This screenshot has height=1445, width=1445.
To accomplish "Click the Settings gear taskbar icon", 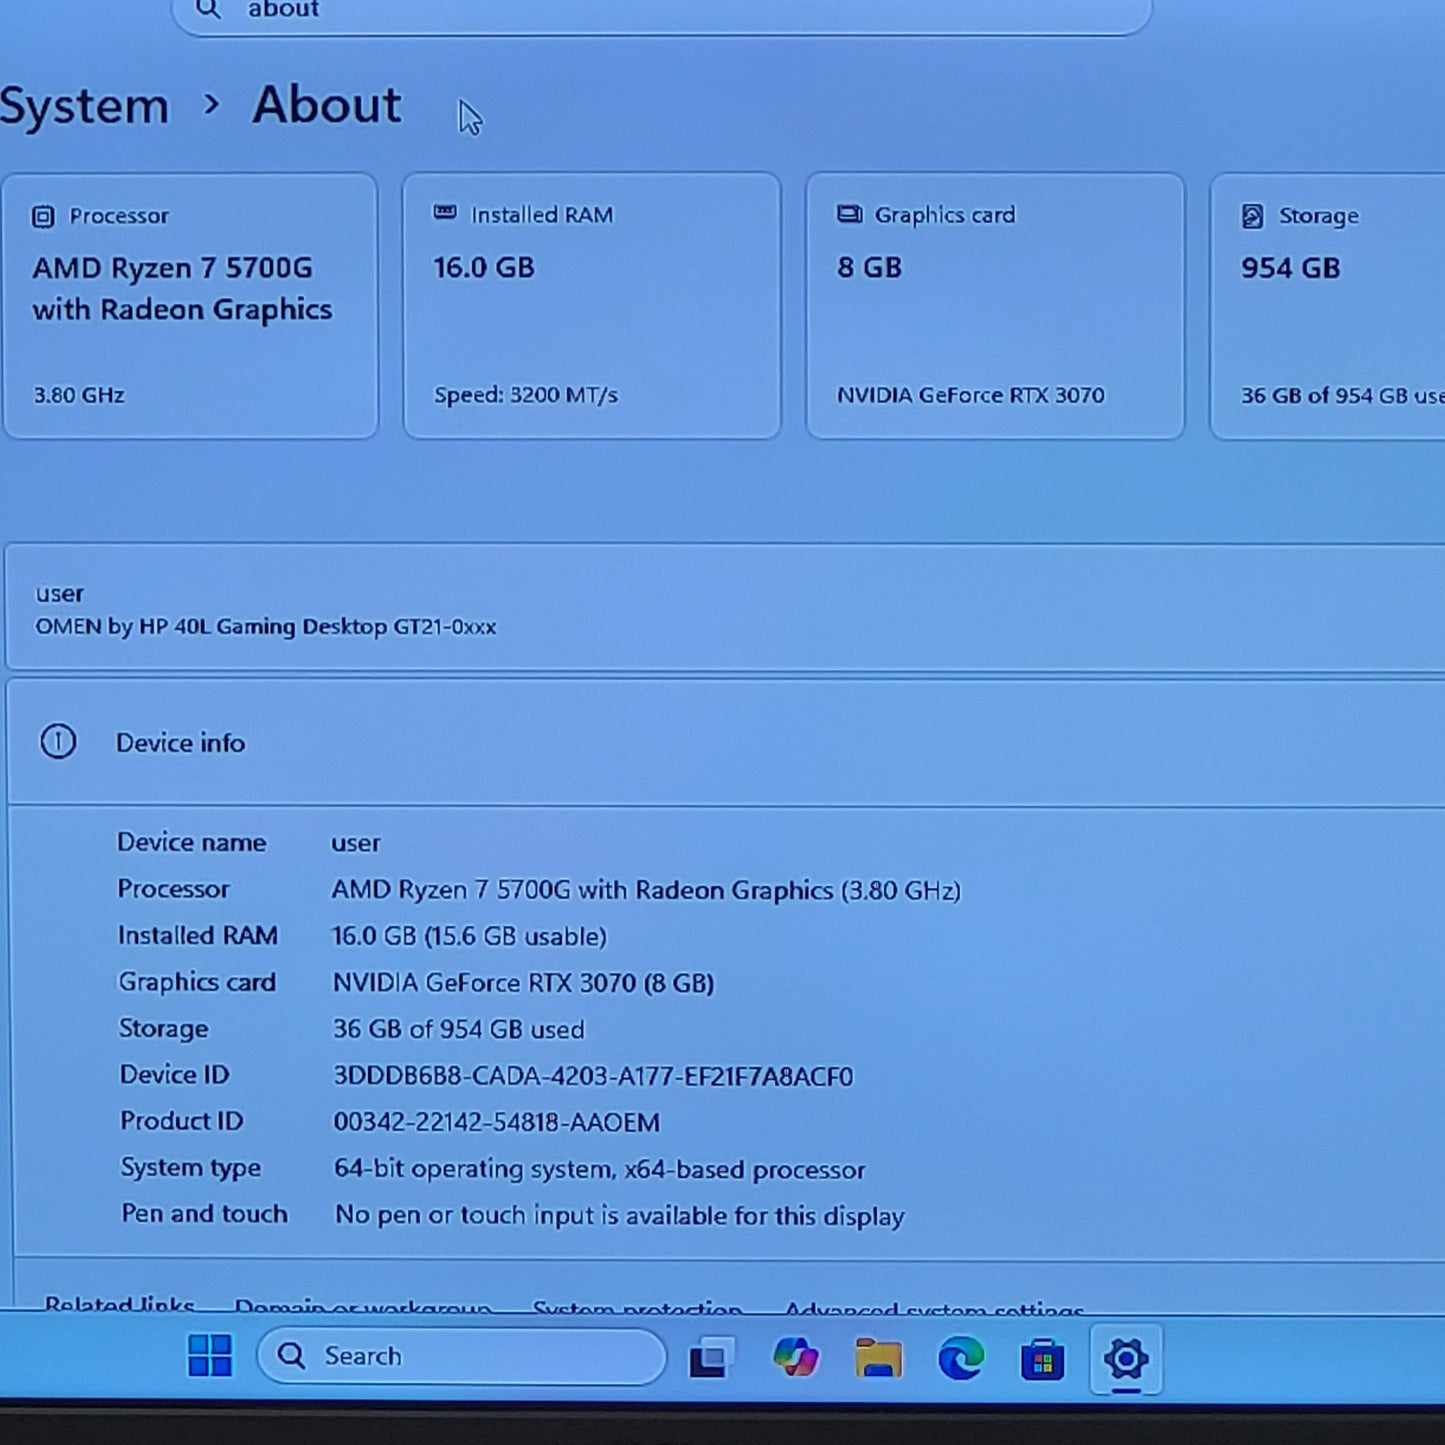I will 1126,1359.
